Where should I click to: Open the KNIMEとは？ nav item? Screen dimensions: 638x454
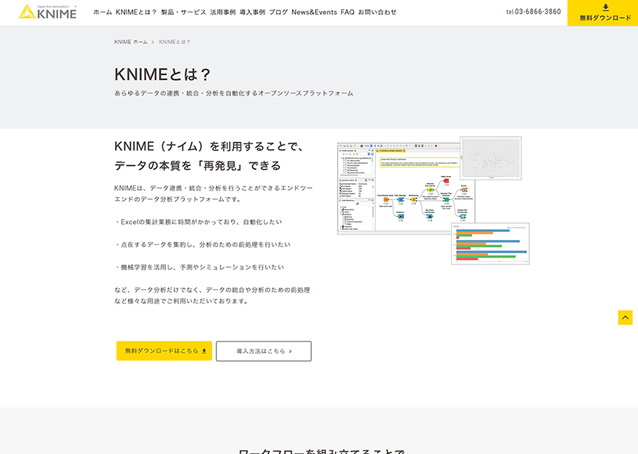[x=136, y=12]
